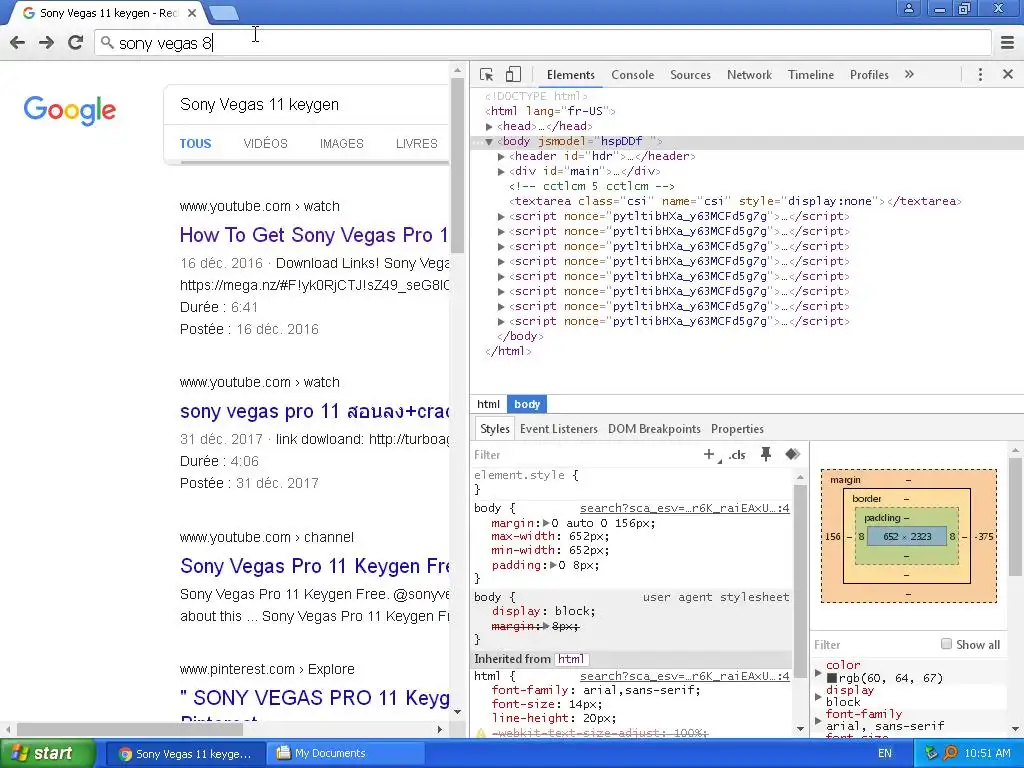
Task: Open the Network tab
Action: pos(749,74)
